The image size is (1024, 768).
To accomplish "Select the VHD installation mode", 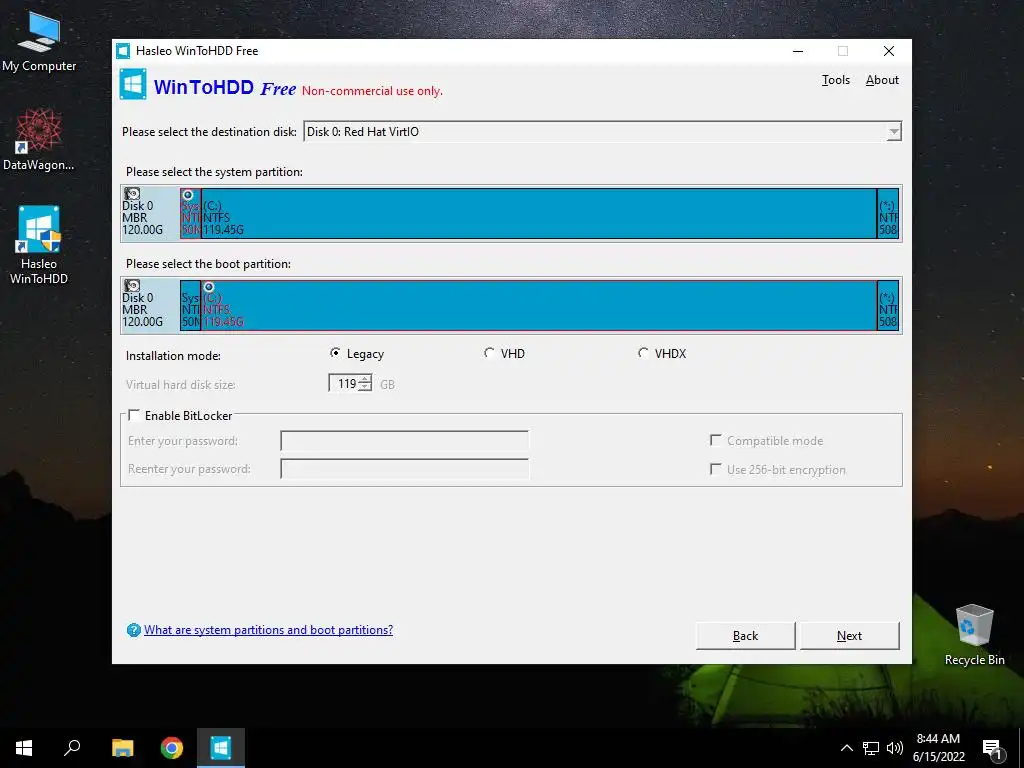I will 488,353.
